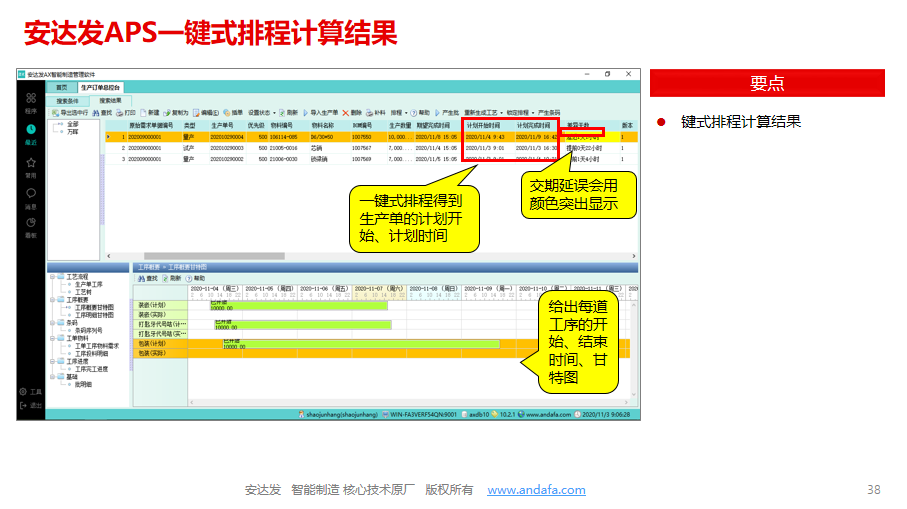Click the 包装(实际) Gantt row label
Screen dimensions: 907x509
tap(160, 353)
